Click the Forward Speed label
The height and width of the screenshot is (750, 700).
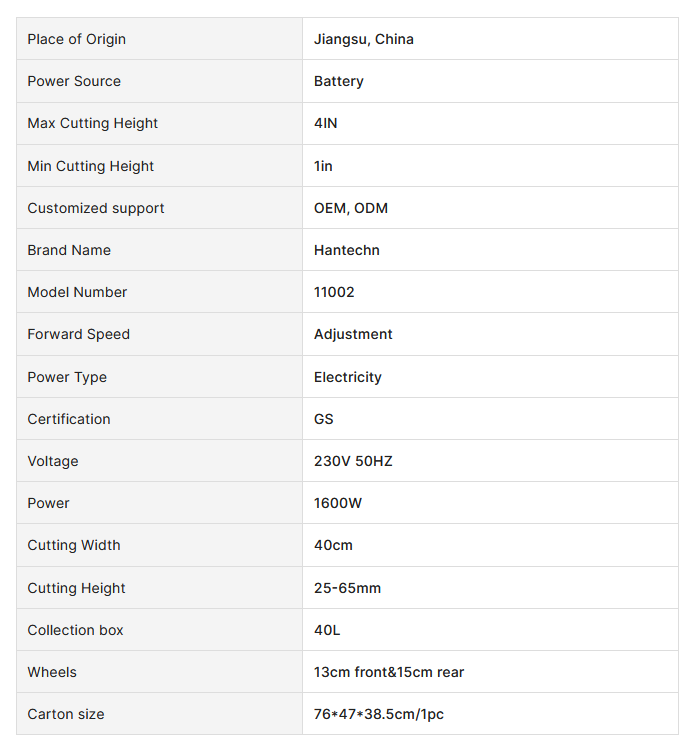(x=79, y=334)
